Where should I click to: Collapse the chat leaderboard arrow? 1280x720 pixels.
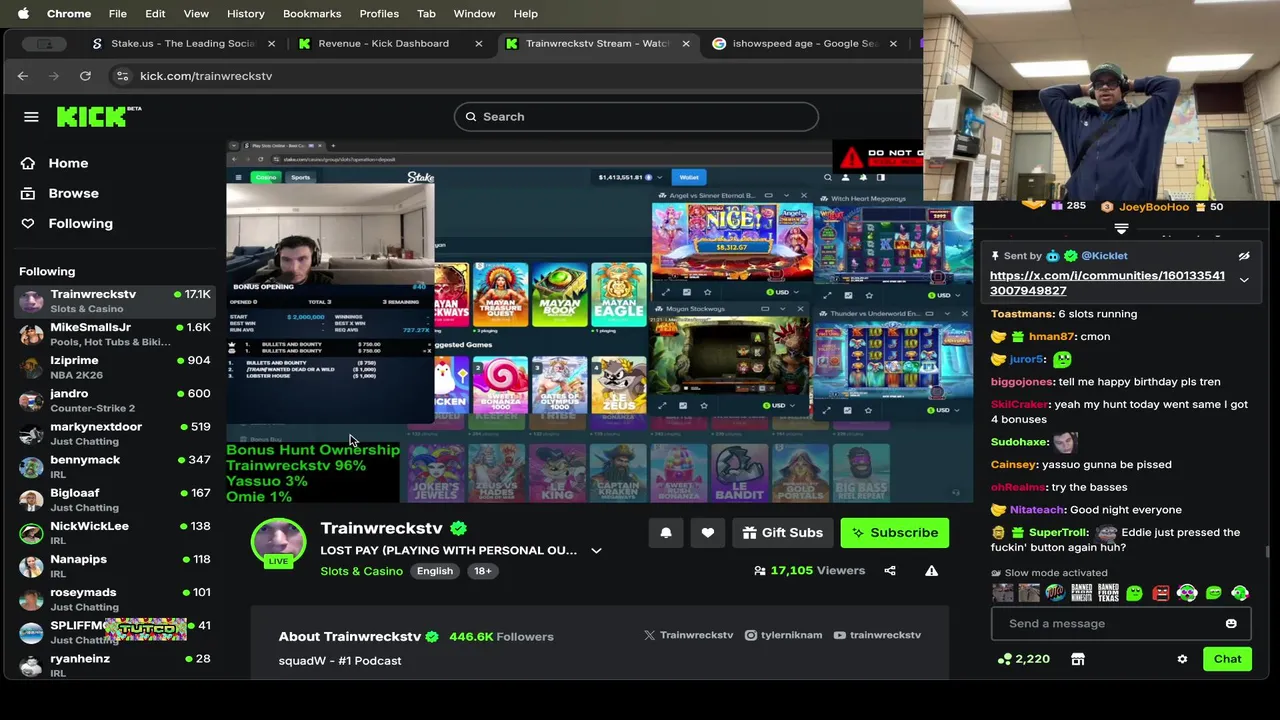tap(1121, 229)
